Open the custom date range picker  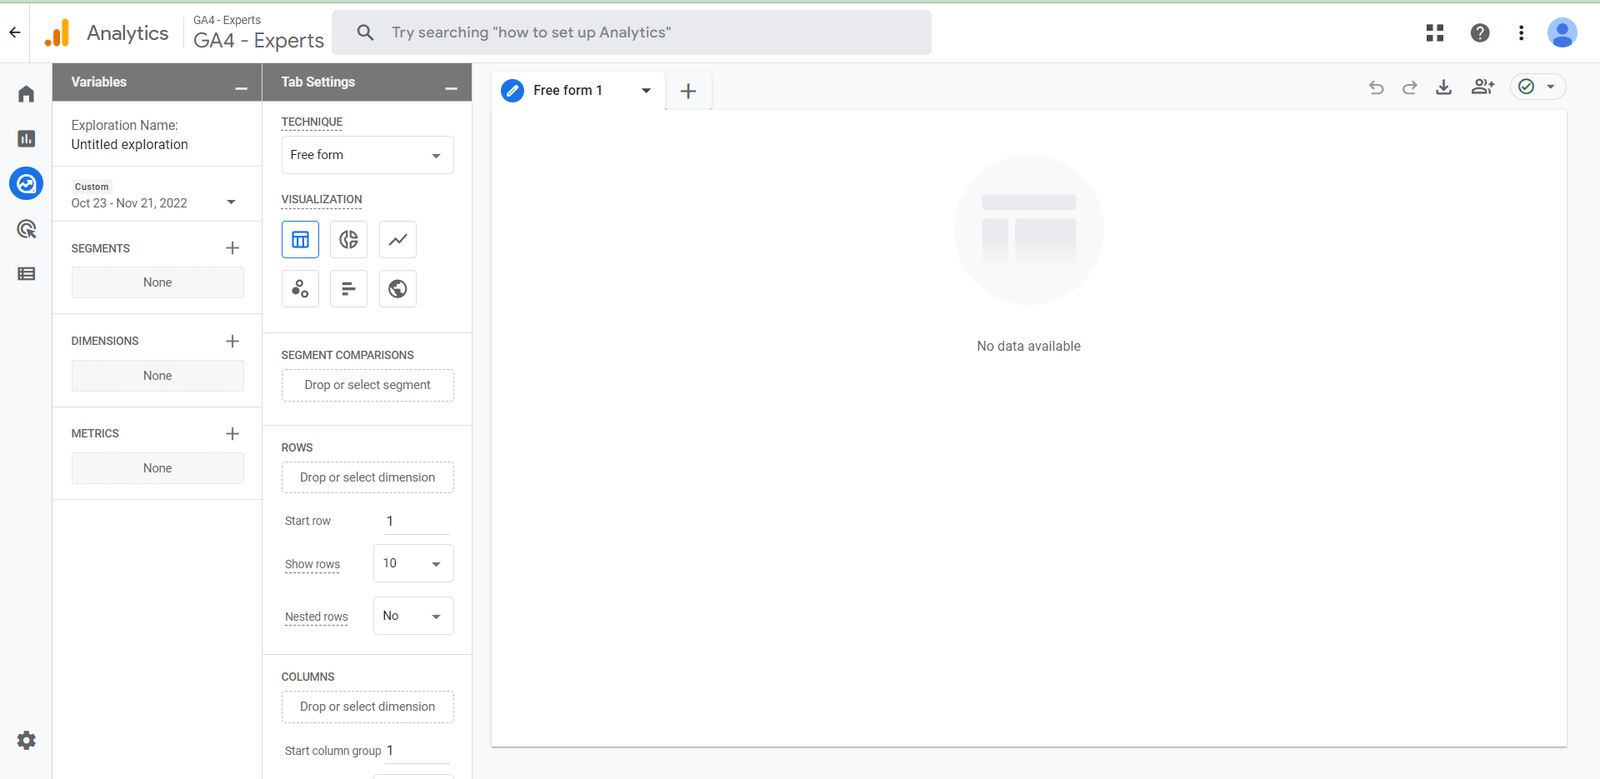tap(155, 202)
